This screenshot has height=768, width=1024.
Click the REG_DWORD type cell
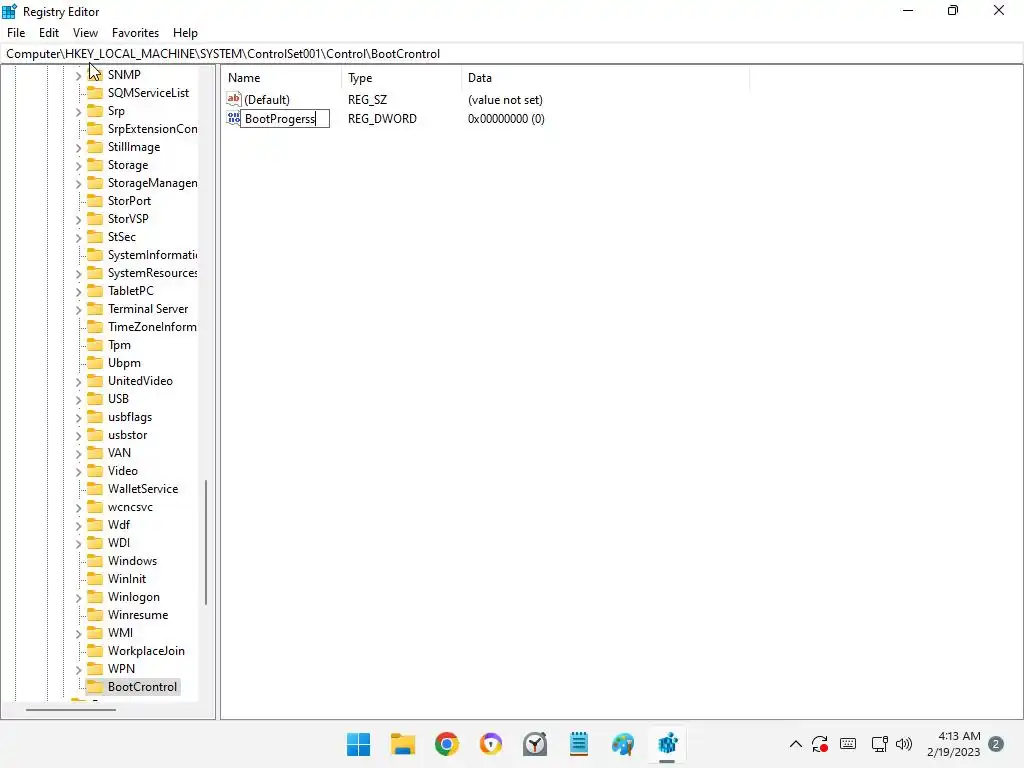click(x=382, y=119)
